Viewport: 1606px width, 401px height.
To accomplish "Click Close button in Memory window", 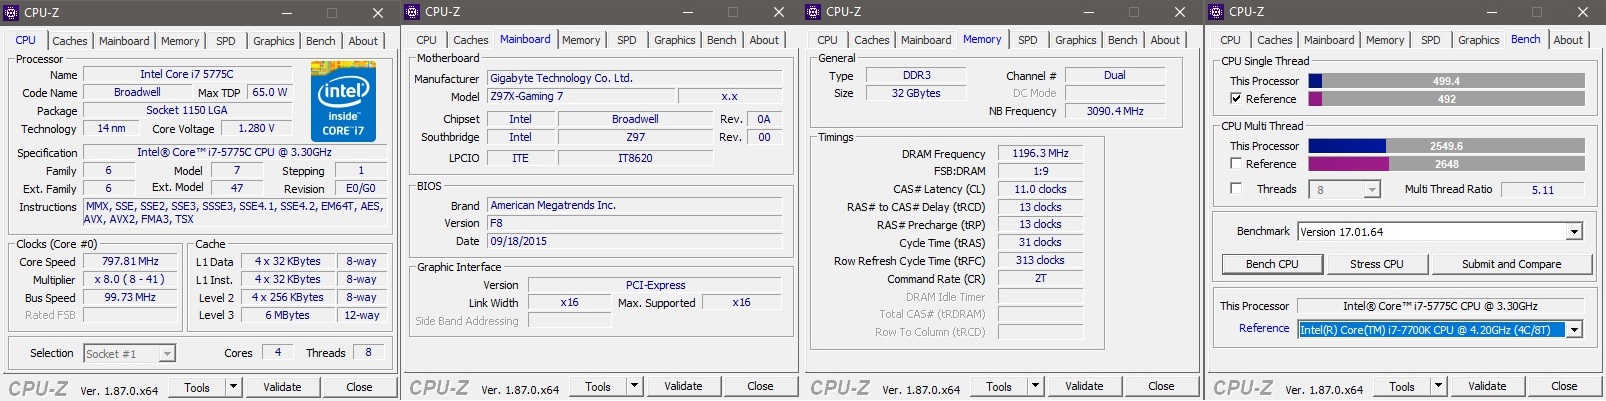I will (1161, 386).
